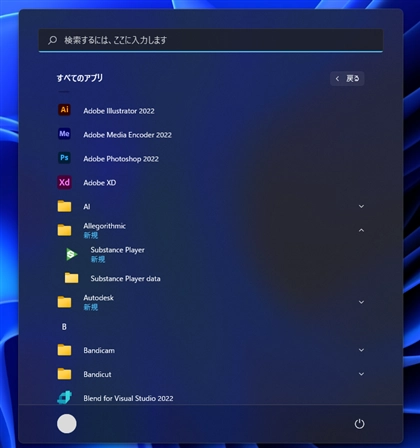
Task: Select the Adobe XD label
Action: click(x=100, y=183)
